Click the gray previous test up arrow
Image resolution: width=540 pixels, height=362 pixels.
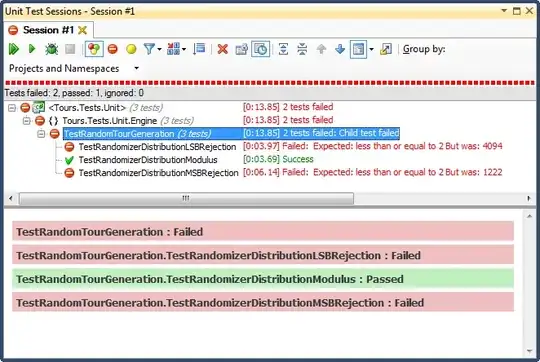(x=321, y=49)
